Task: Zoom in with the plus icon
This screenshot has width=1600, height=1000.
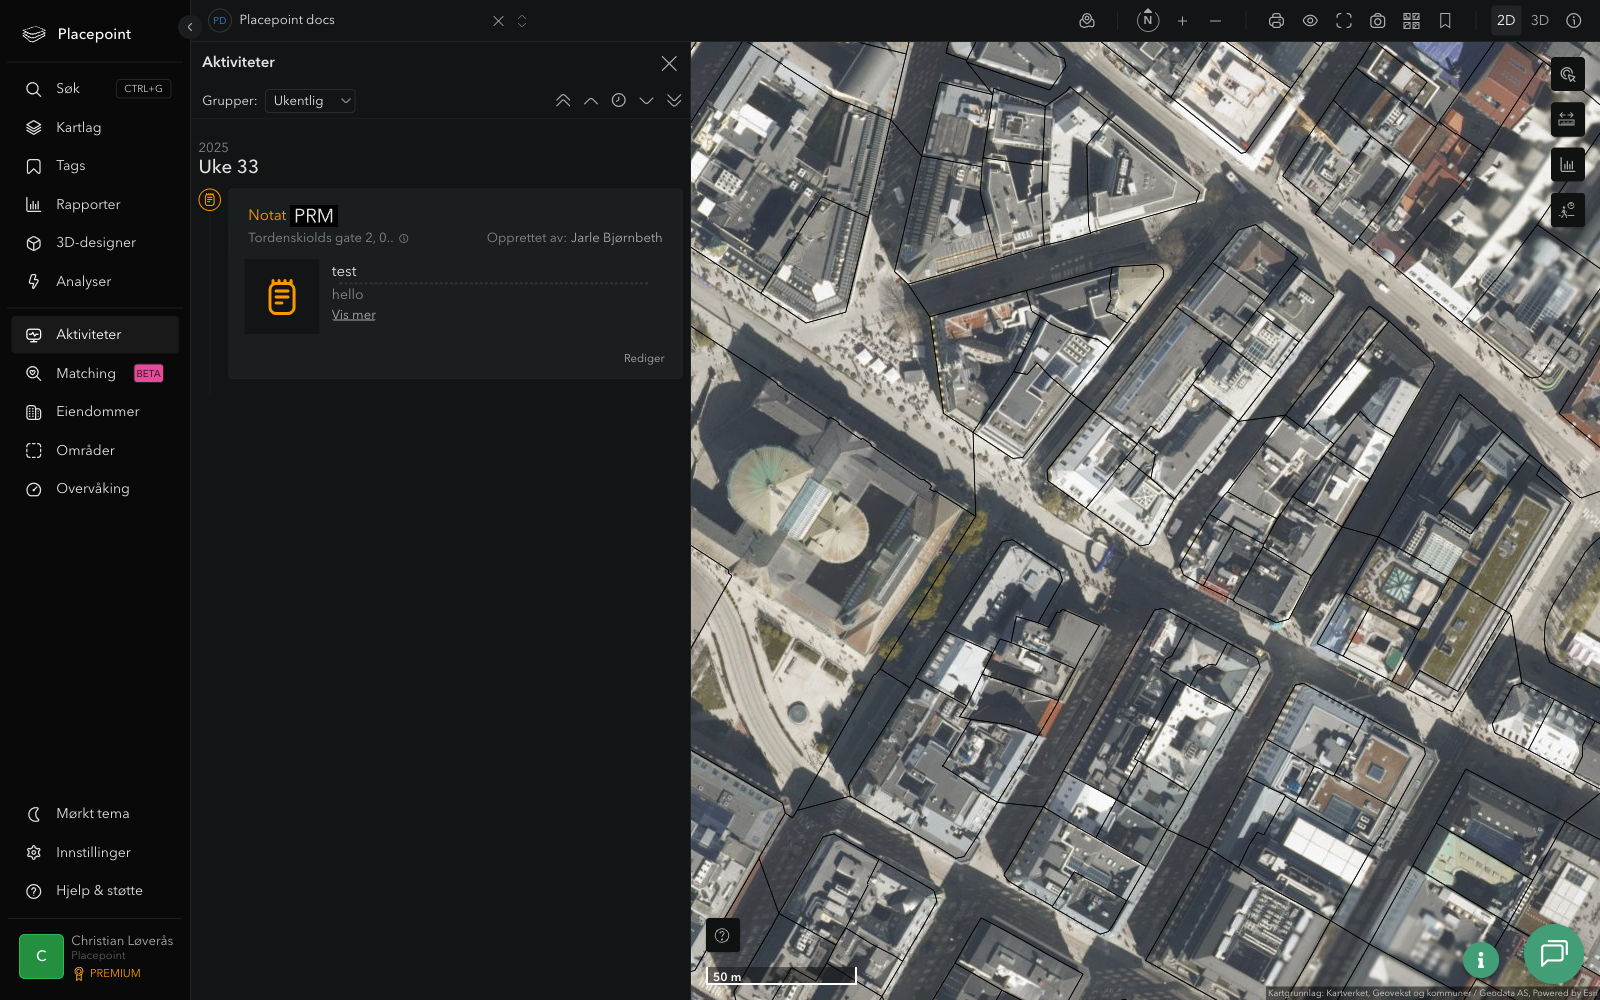Action: pyautogui.click(x=1182, y=21)
